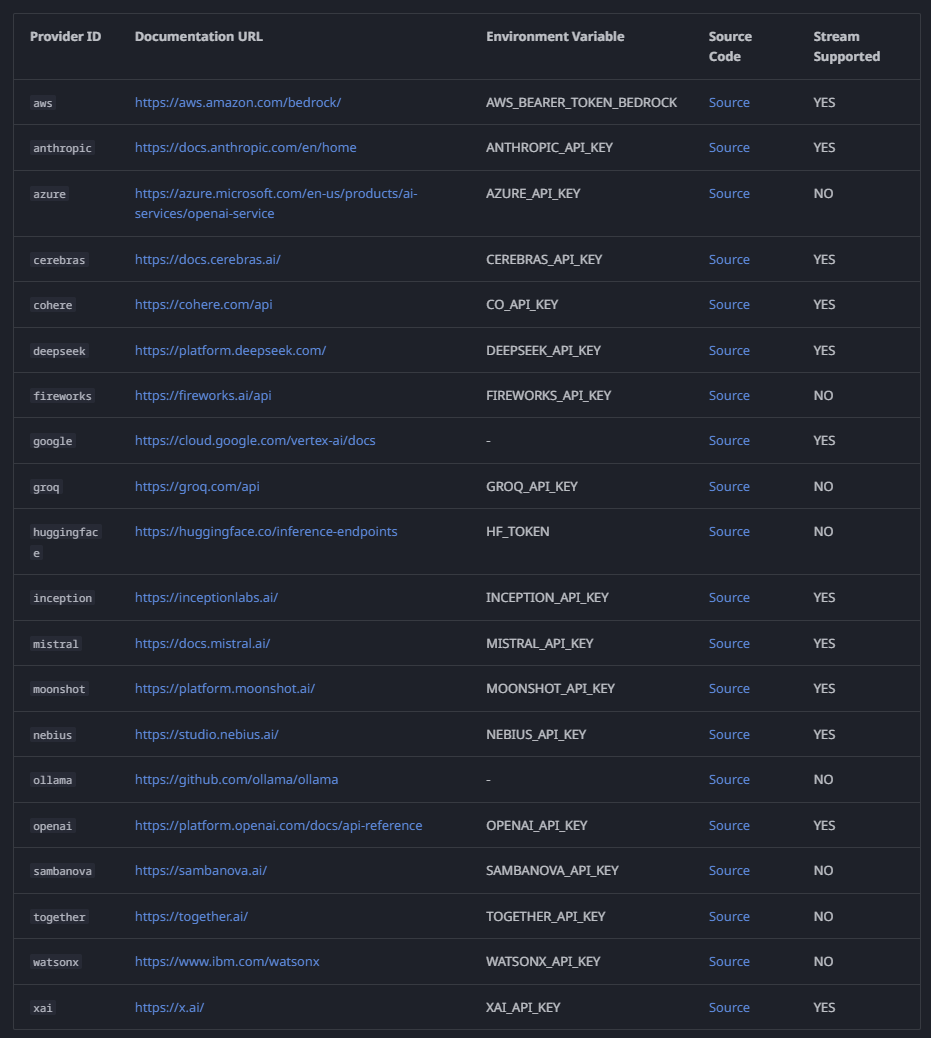The image size is (931, 1038).
Task: Open the ollama GitHub repository link
Action: click(236, 779)
